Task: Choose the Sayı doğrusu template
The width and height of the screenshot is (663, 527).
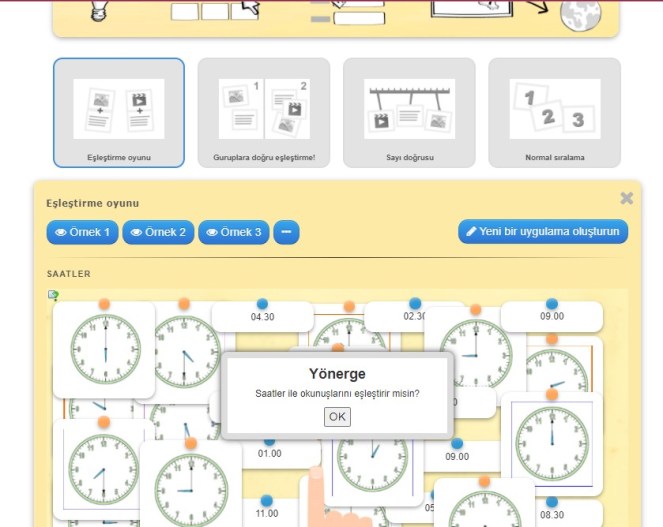Action: (409, 112)
